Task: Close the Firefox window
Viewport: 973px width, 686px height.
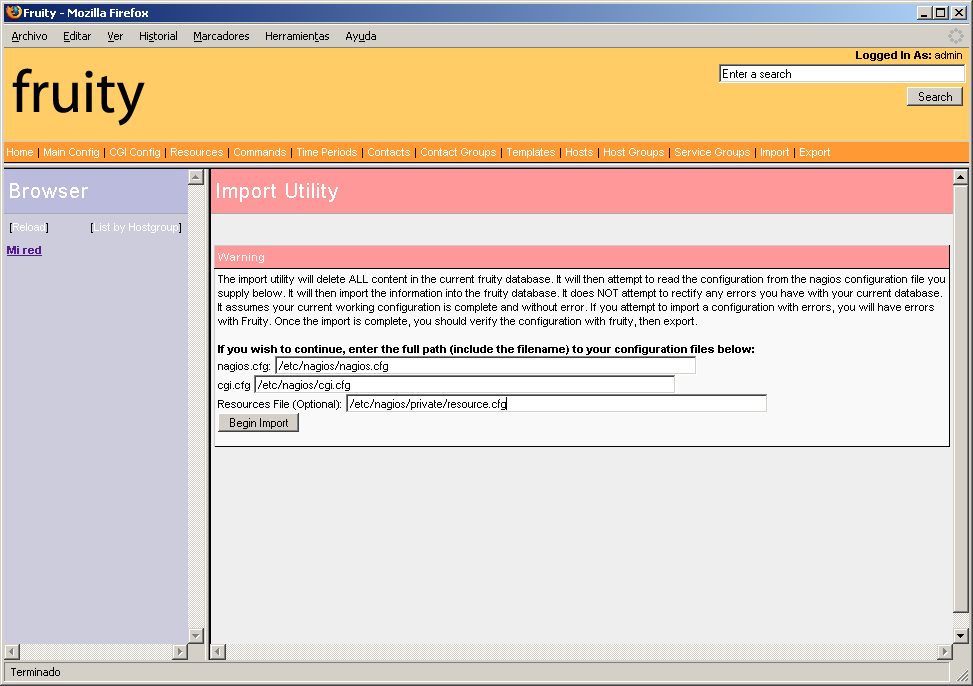Action: (x=959, y=12)
